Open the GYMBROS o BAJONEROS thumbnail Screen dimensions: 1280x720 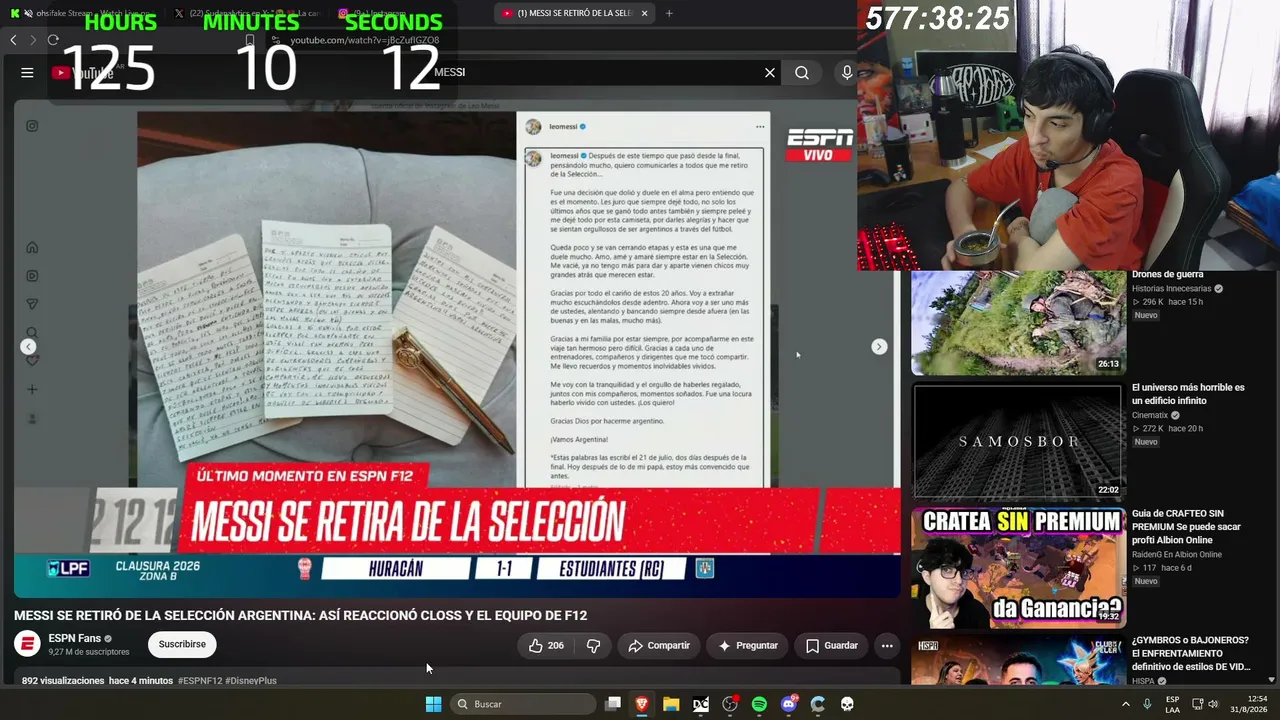tap(1018, 660)
